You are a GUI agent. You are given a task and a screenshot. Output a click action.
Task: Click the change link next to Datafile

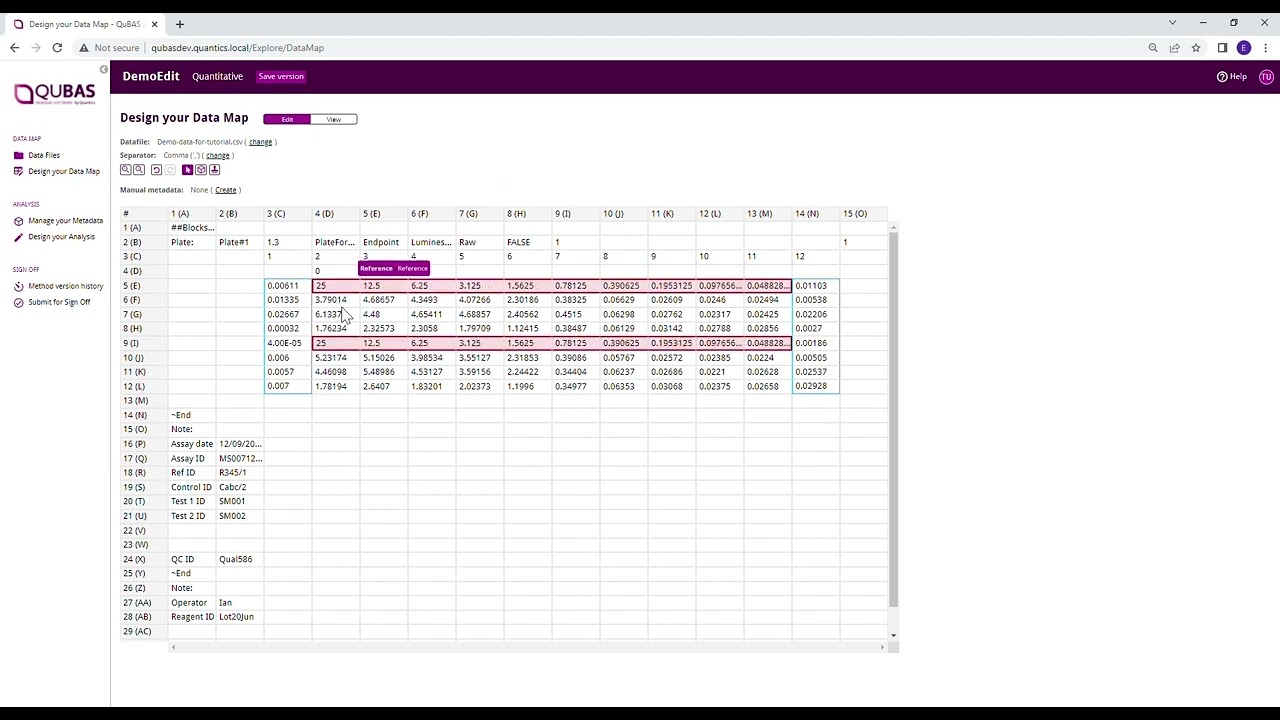[x=260, y=142]
